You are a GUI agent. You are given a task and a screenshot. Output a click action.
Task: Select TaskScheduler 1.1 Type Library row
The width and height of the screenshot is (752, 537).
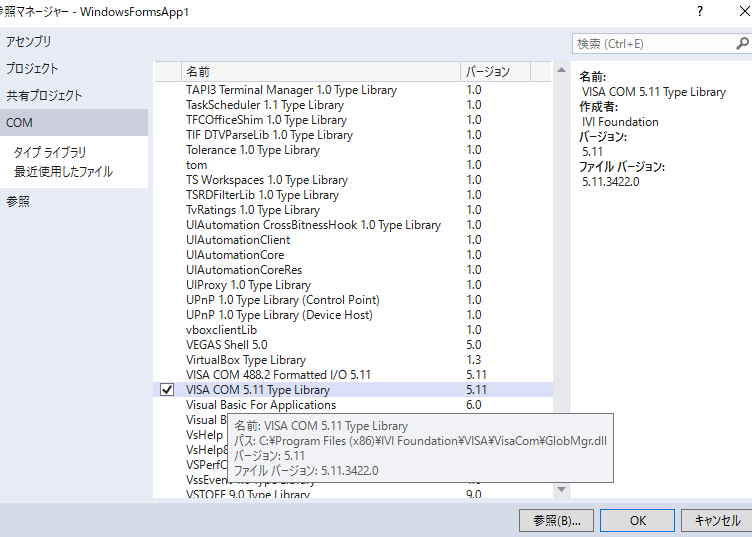[352, 105]
